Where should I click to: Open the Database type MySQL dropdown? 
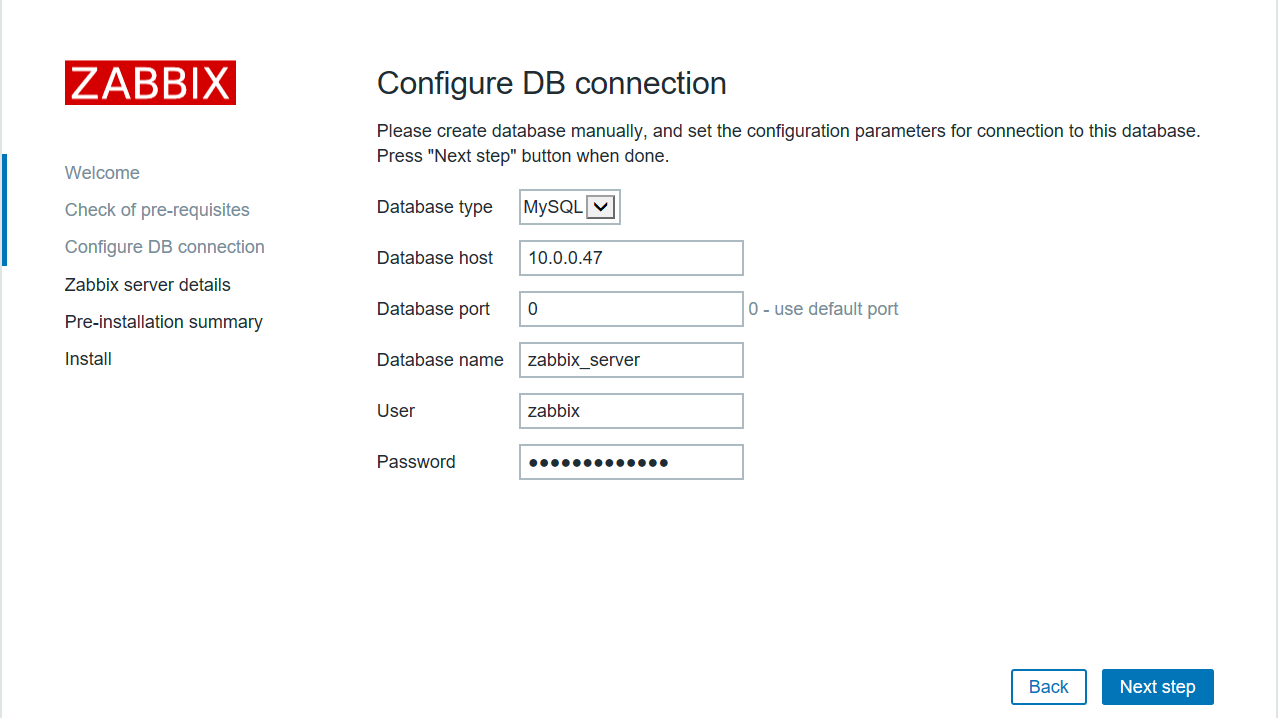[570, 207]
